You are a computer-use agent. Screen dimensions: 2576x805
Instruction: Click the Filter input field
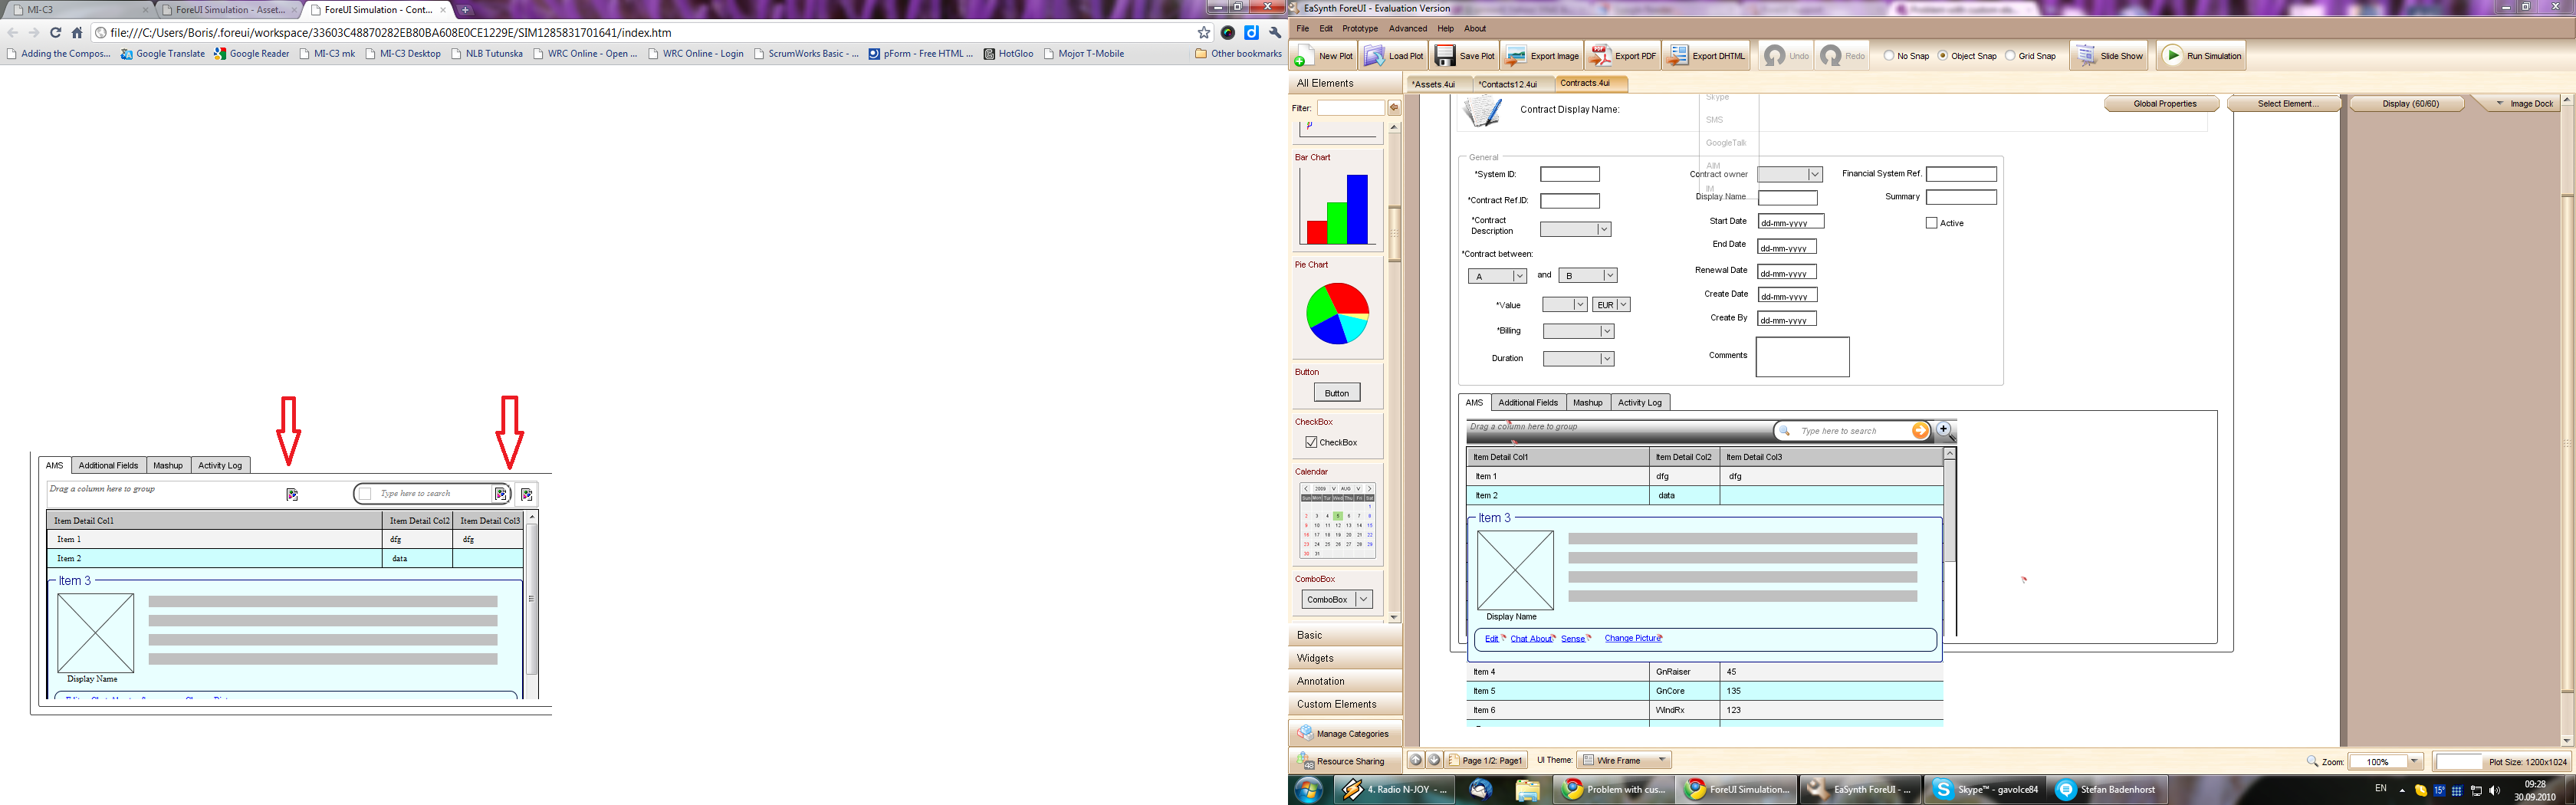[x=1350, y=108]
